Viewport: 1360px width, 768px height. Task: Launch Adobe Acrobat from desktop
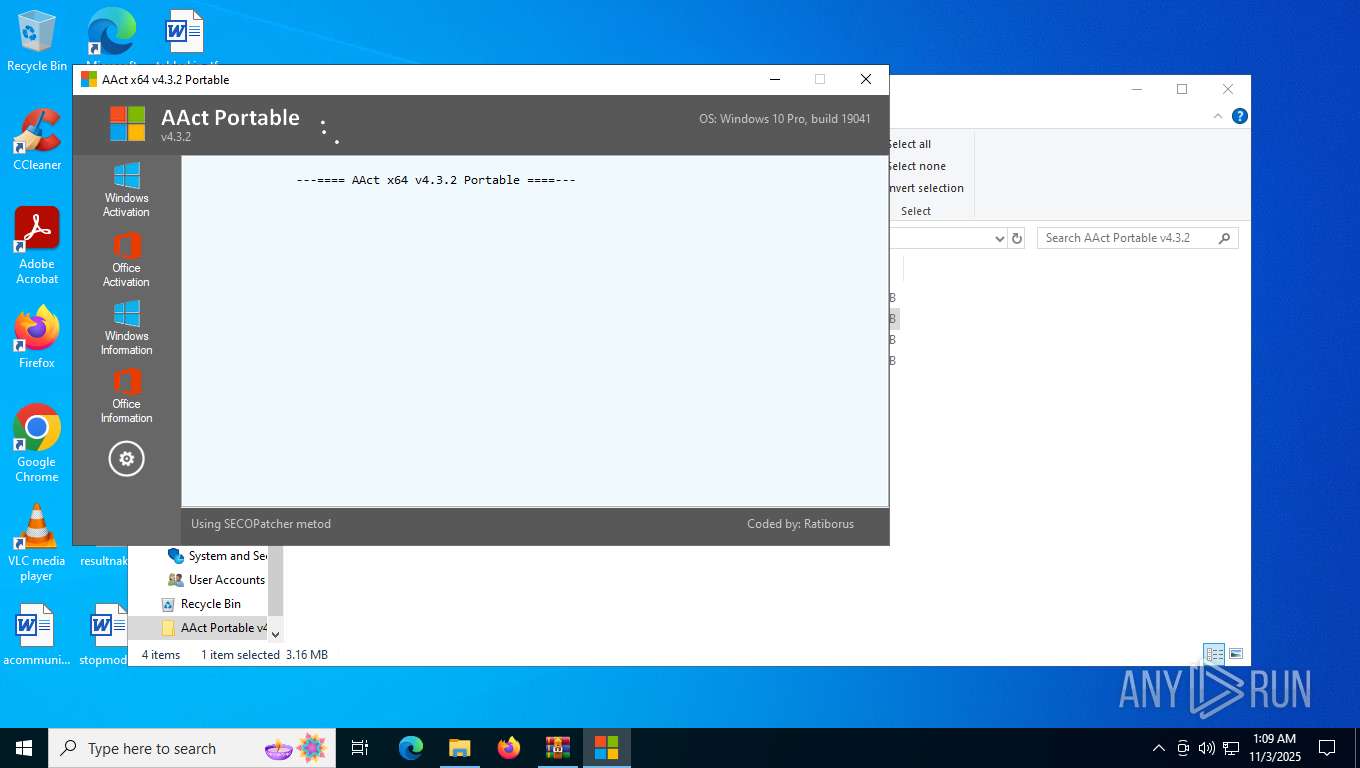(37, 246)
